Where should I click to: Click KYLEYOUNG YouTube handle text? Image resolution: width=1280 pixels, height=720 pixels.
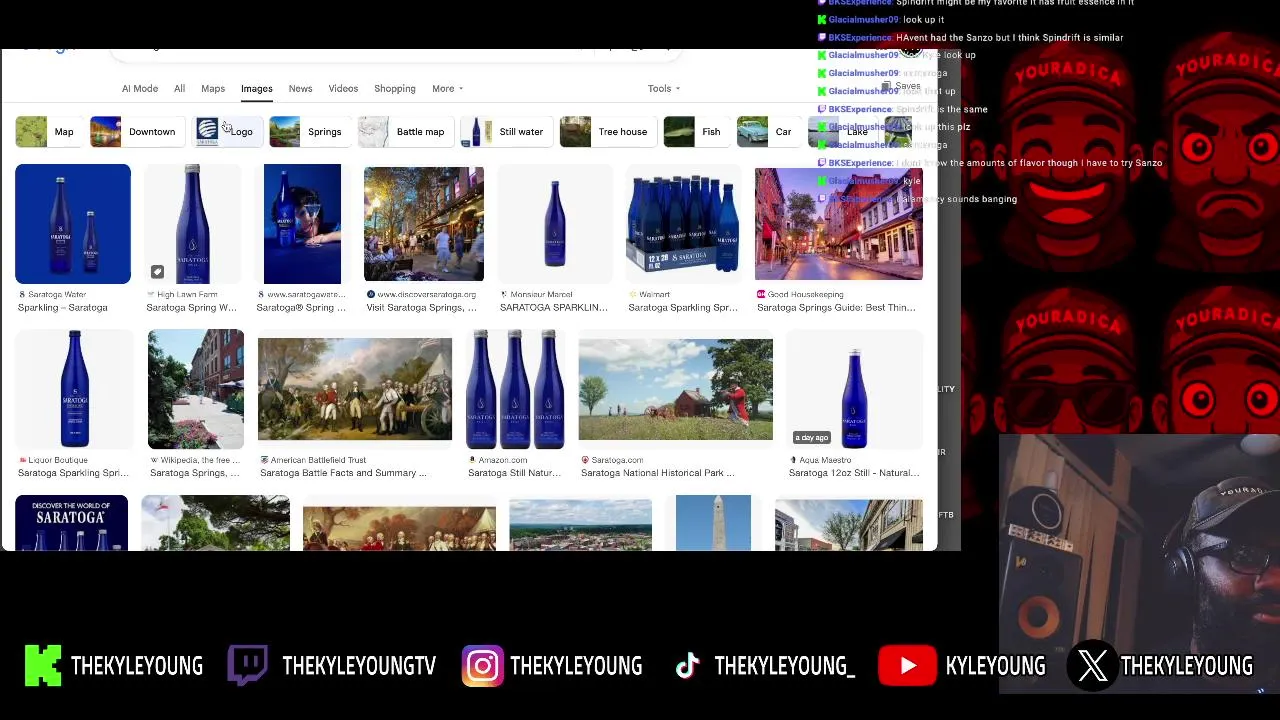(x=995, y=666)
